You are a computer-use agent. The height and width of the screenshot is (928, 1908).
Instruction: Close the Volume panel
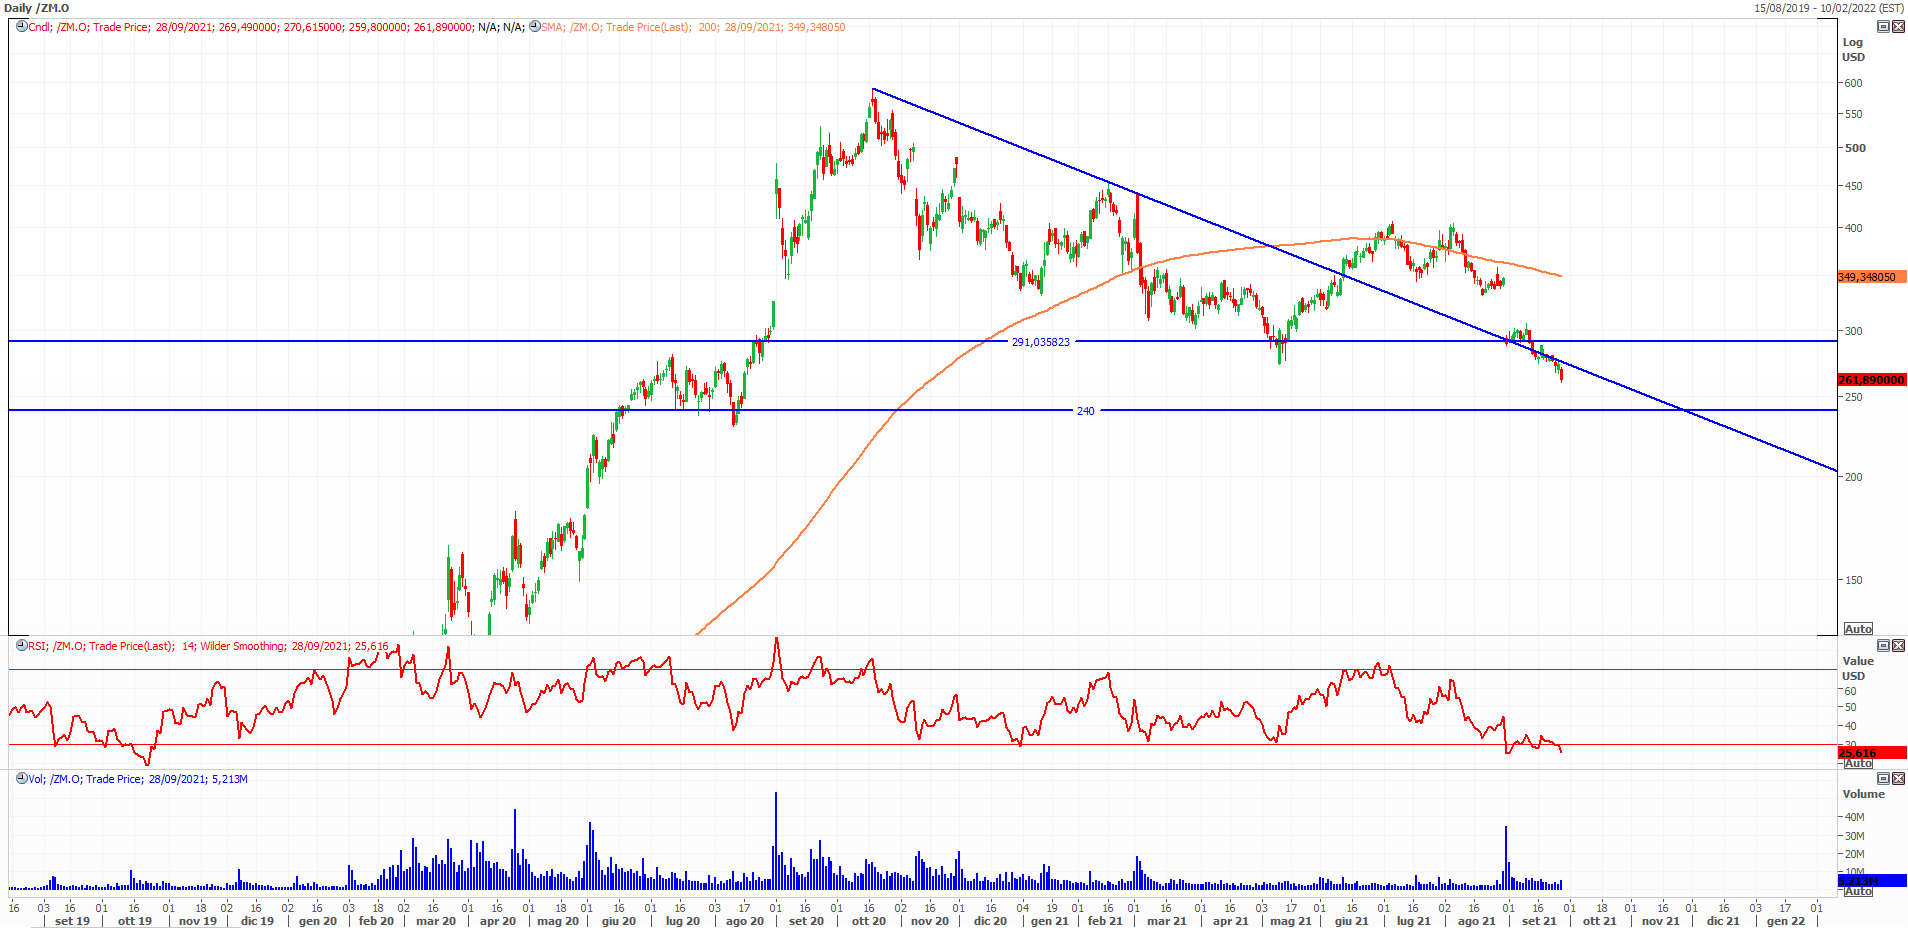(x=1898, y=779)
